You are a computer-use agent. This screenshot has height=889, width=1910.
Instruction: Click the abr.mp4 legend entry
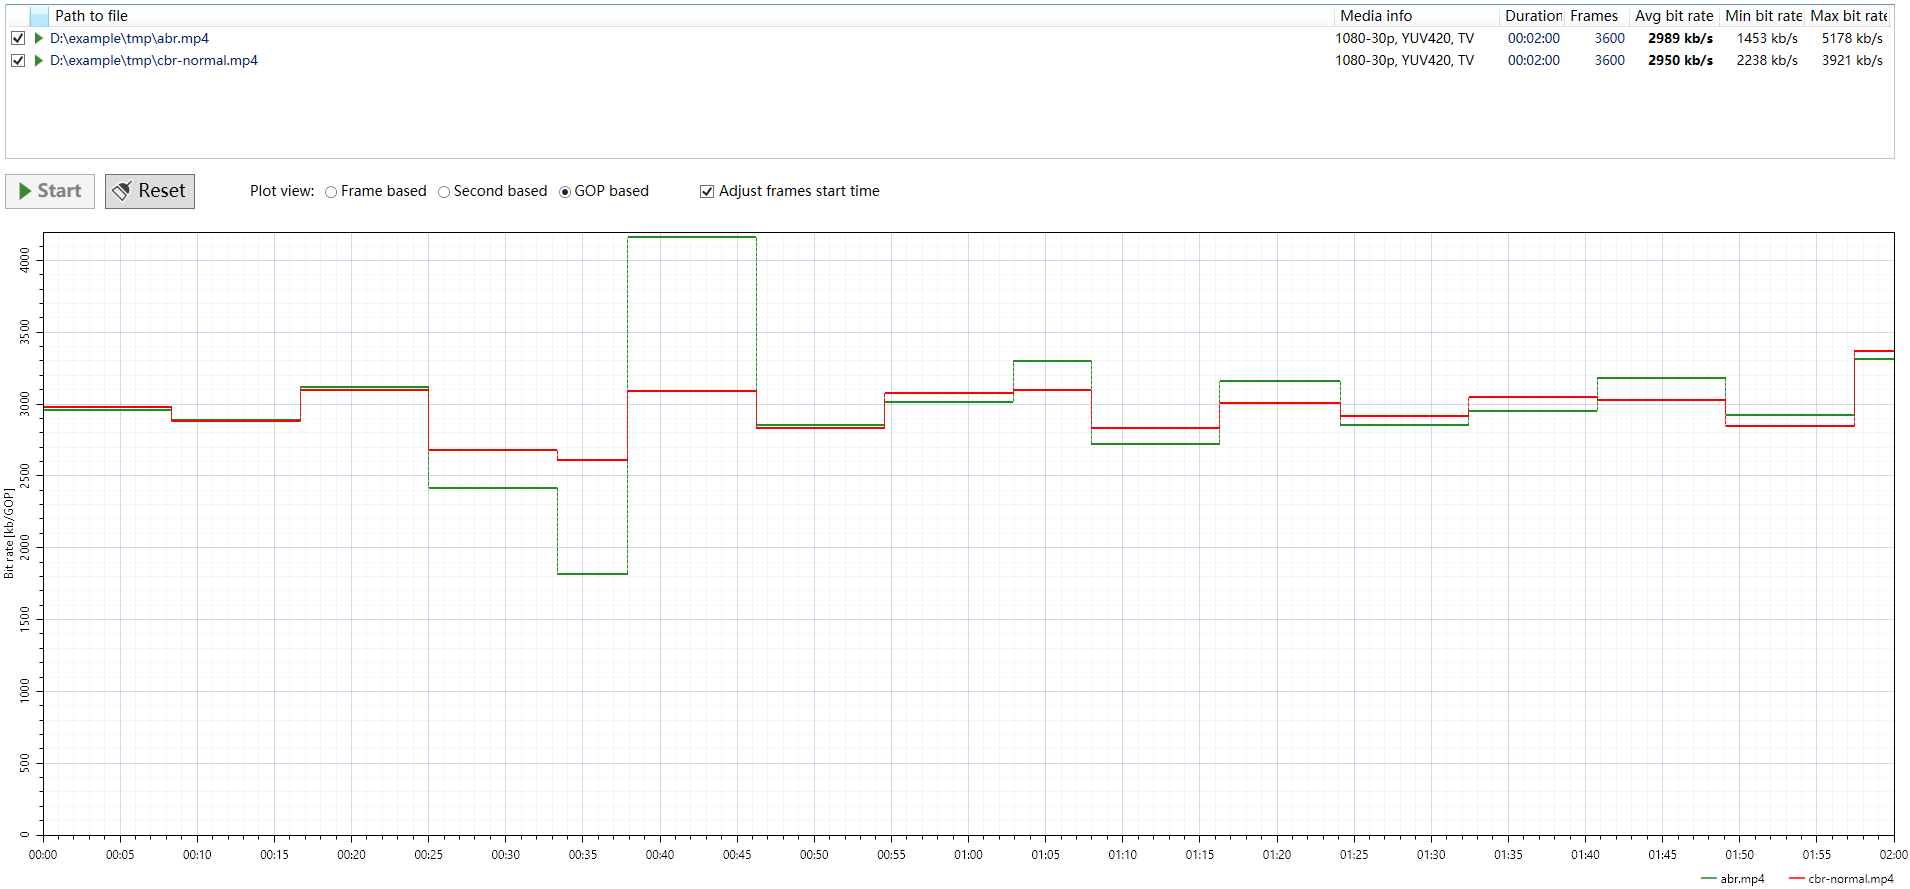[1733, 879]
